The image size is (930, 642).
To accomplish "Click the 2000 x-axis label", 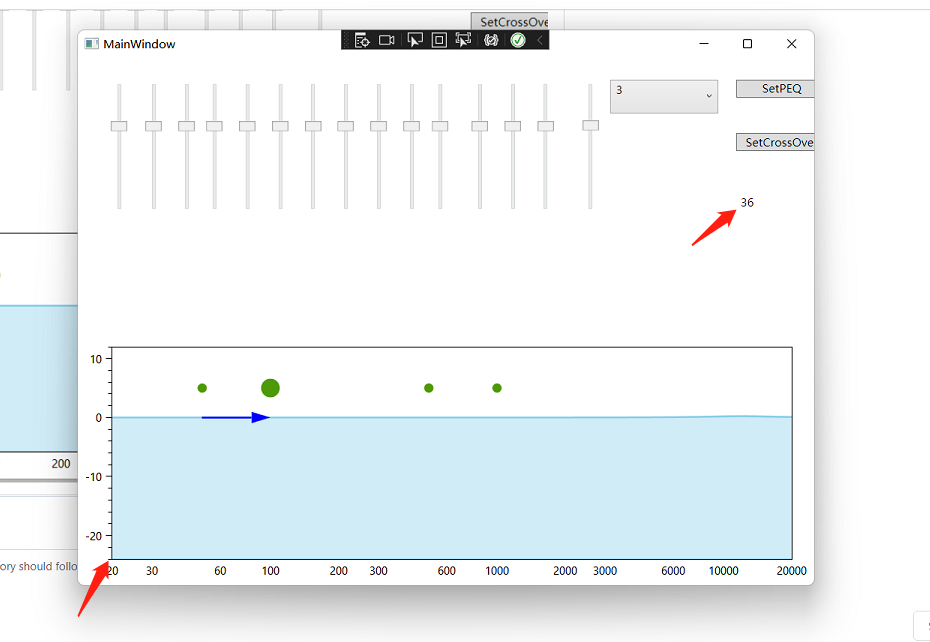I will [565, 571].
